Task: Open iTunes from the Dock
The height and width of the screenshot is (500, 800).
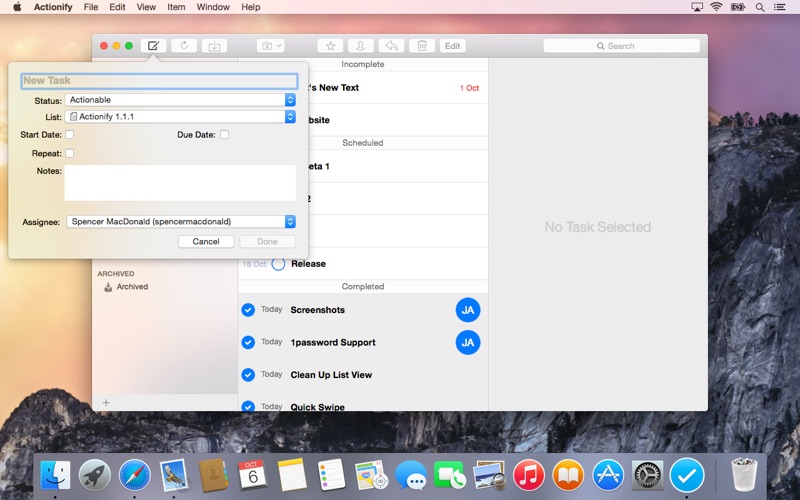Action: 529,476
